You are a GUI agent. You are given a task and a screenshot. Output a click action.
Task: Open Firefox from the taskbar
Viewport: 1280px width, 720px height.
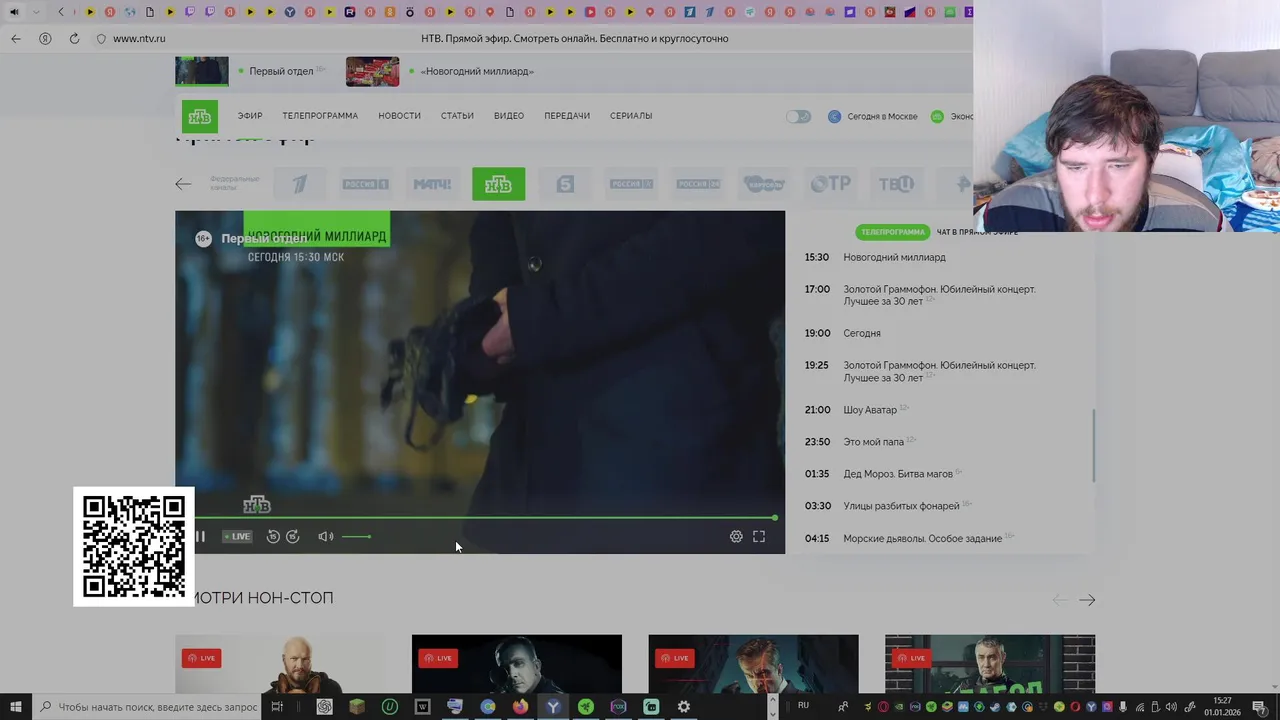[x=520, y=707]
